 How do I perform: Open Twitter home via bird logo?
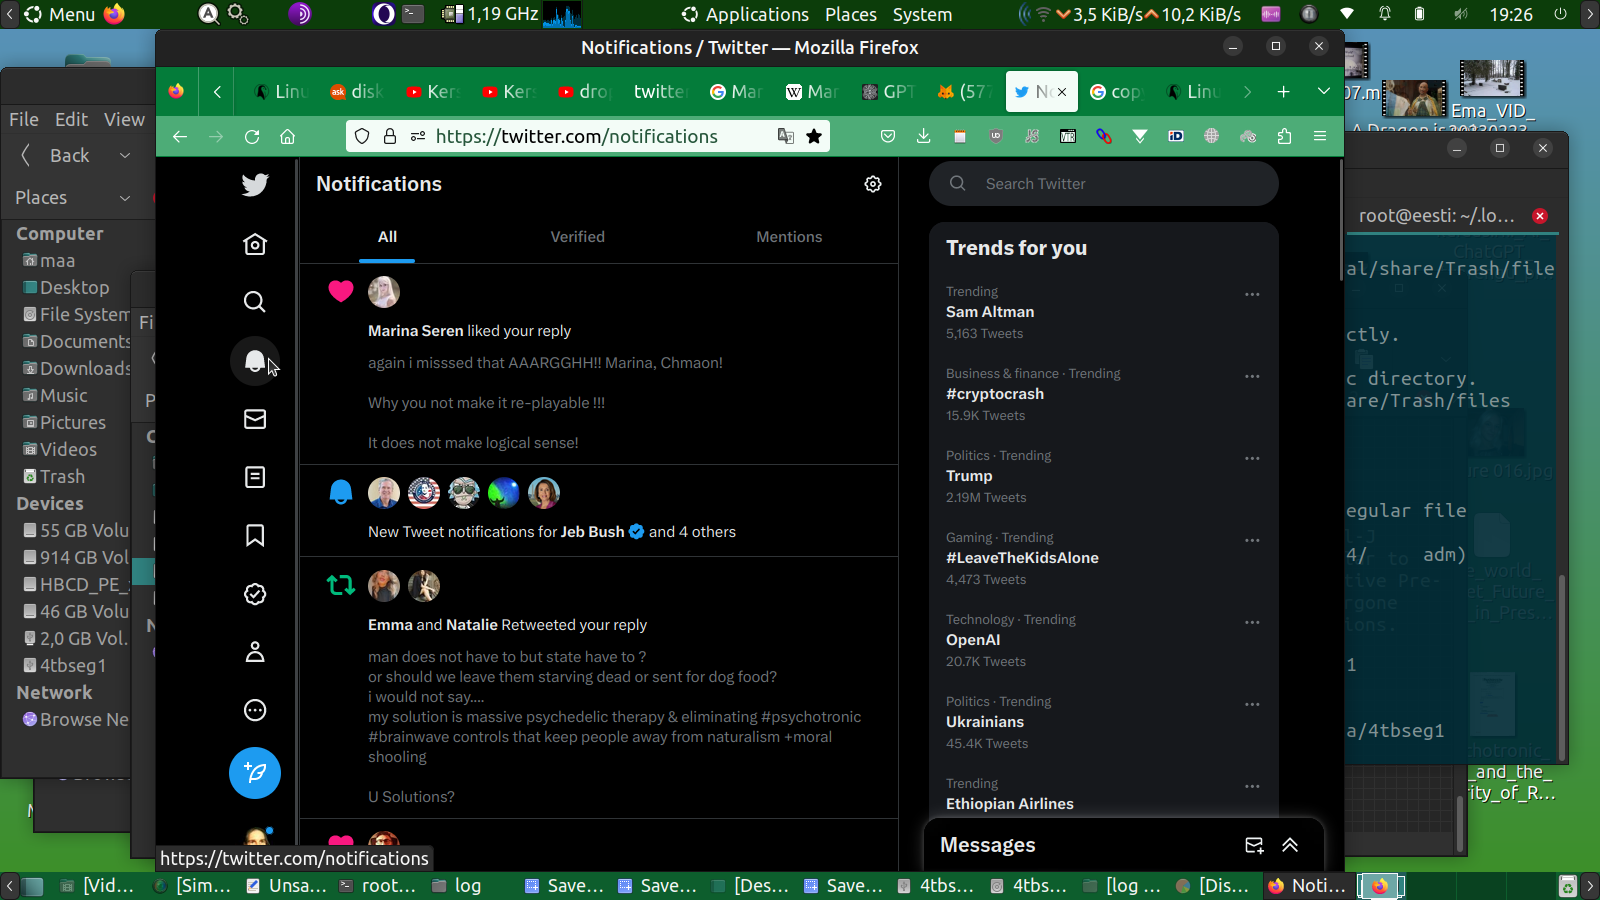coord(255,185)
